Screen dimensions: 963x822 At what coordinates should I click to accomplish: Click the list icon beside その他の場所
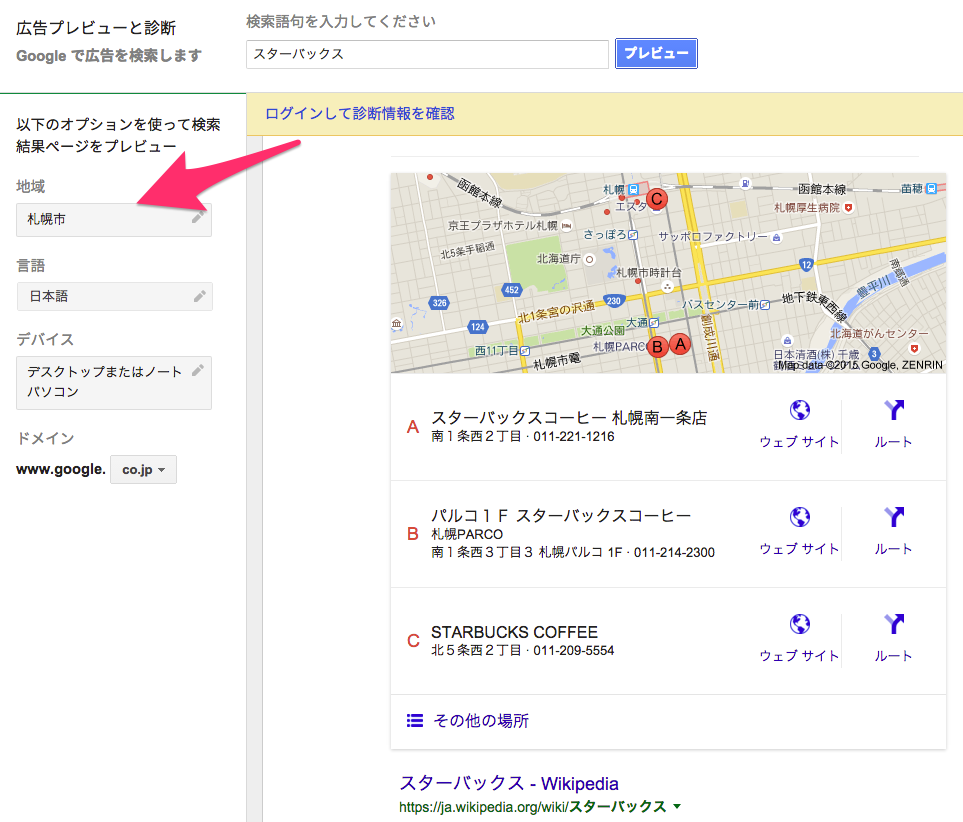[x=415, y=720]
